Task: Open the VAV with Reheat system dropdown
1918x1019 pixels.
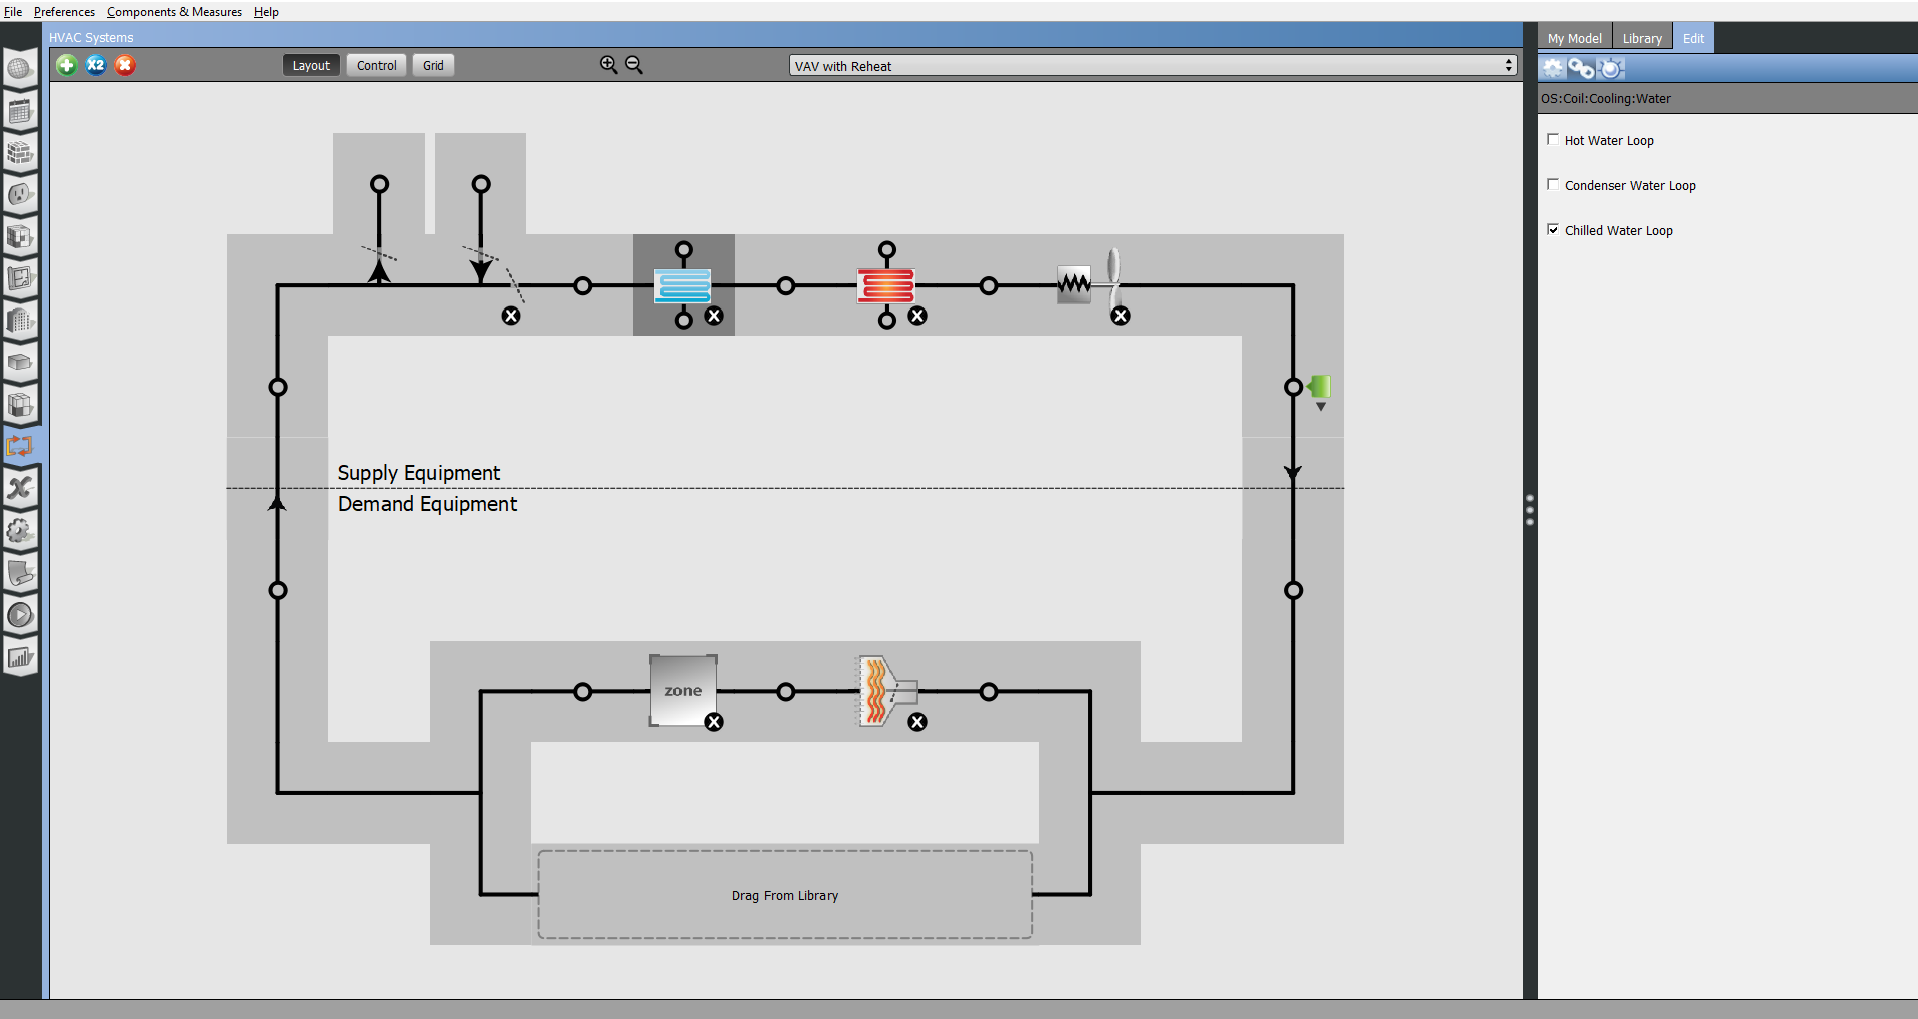Action: tap(1152, 66)
